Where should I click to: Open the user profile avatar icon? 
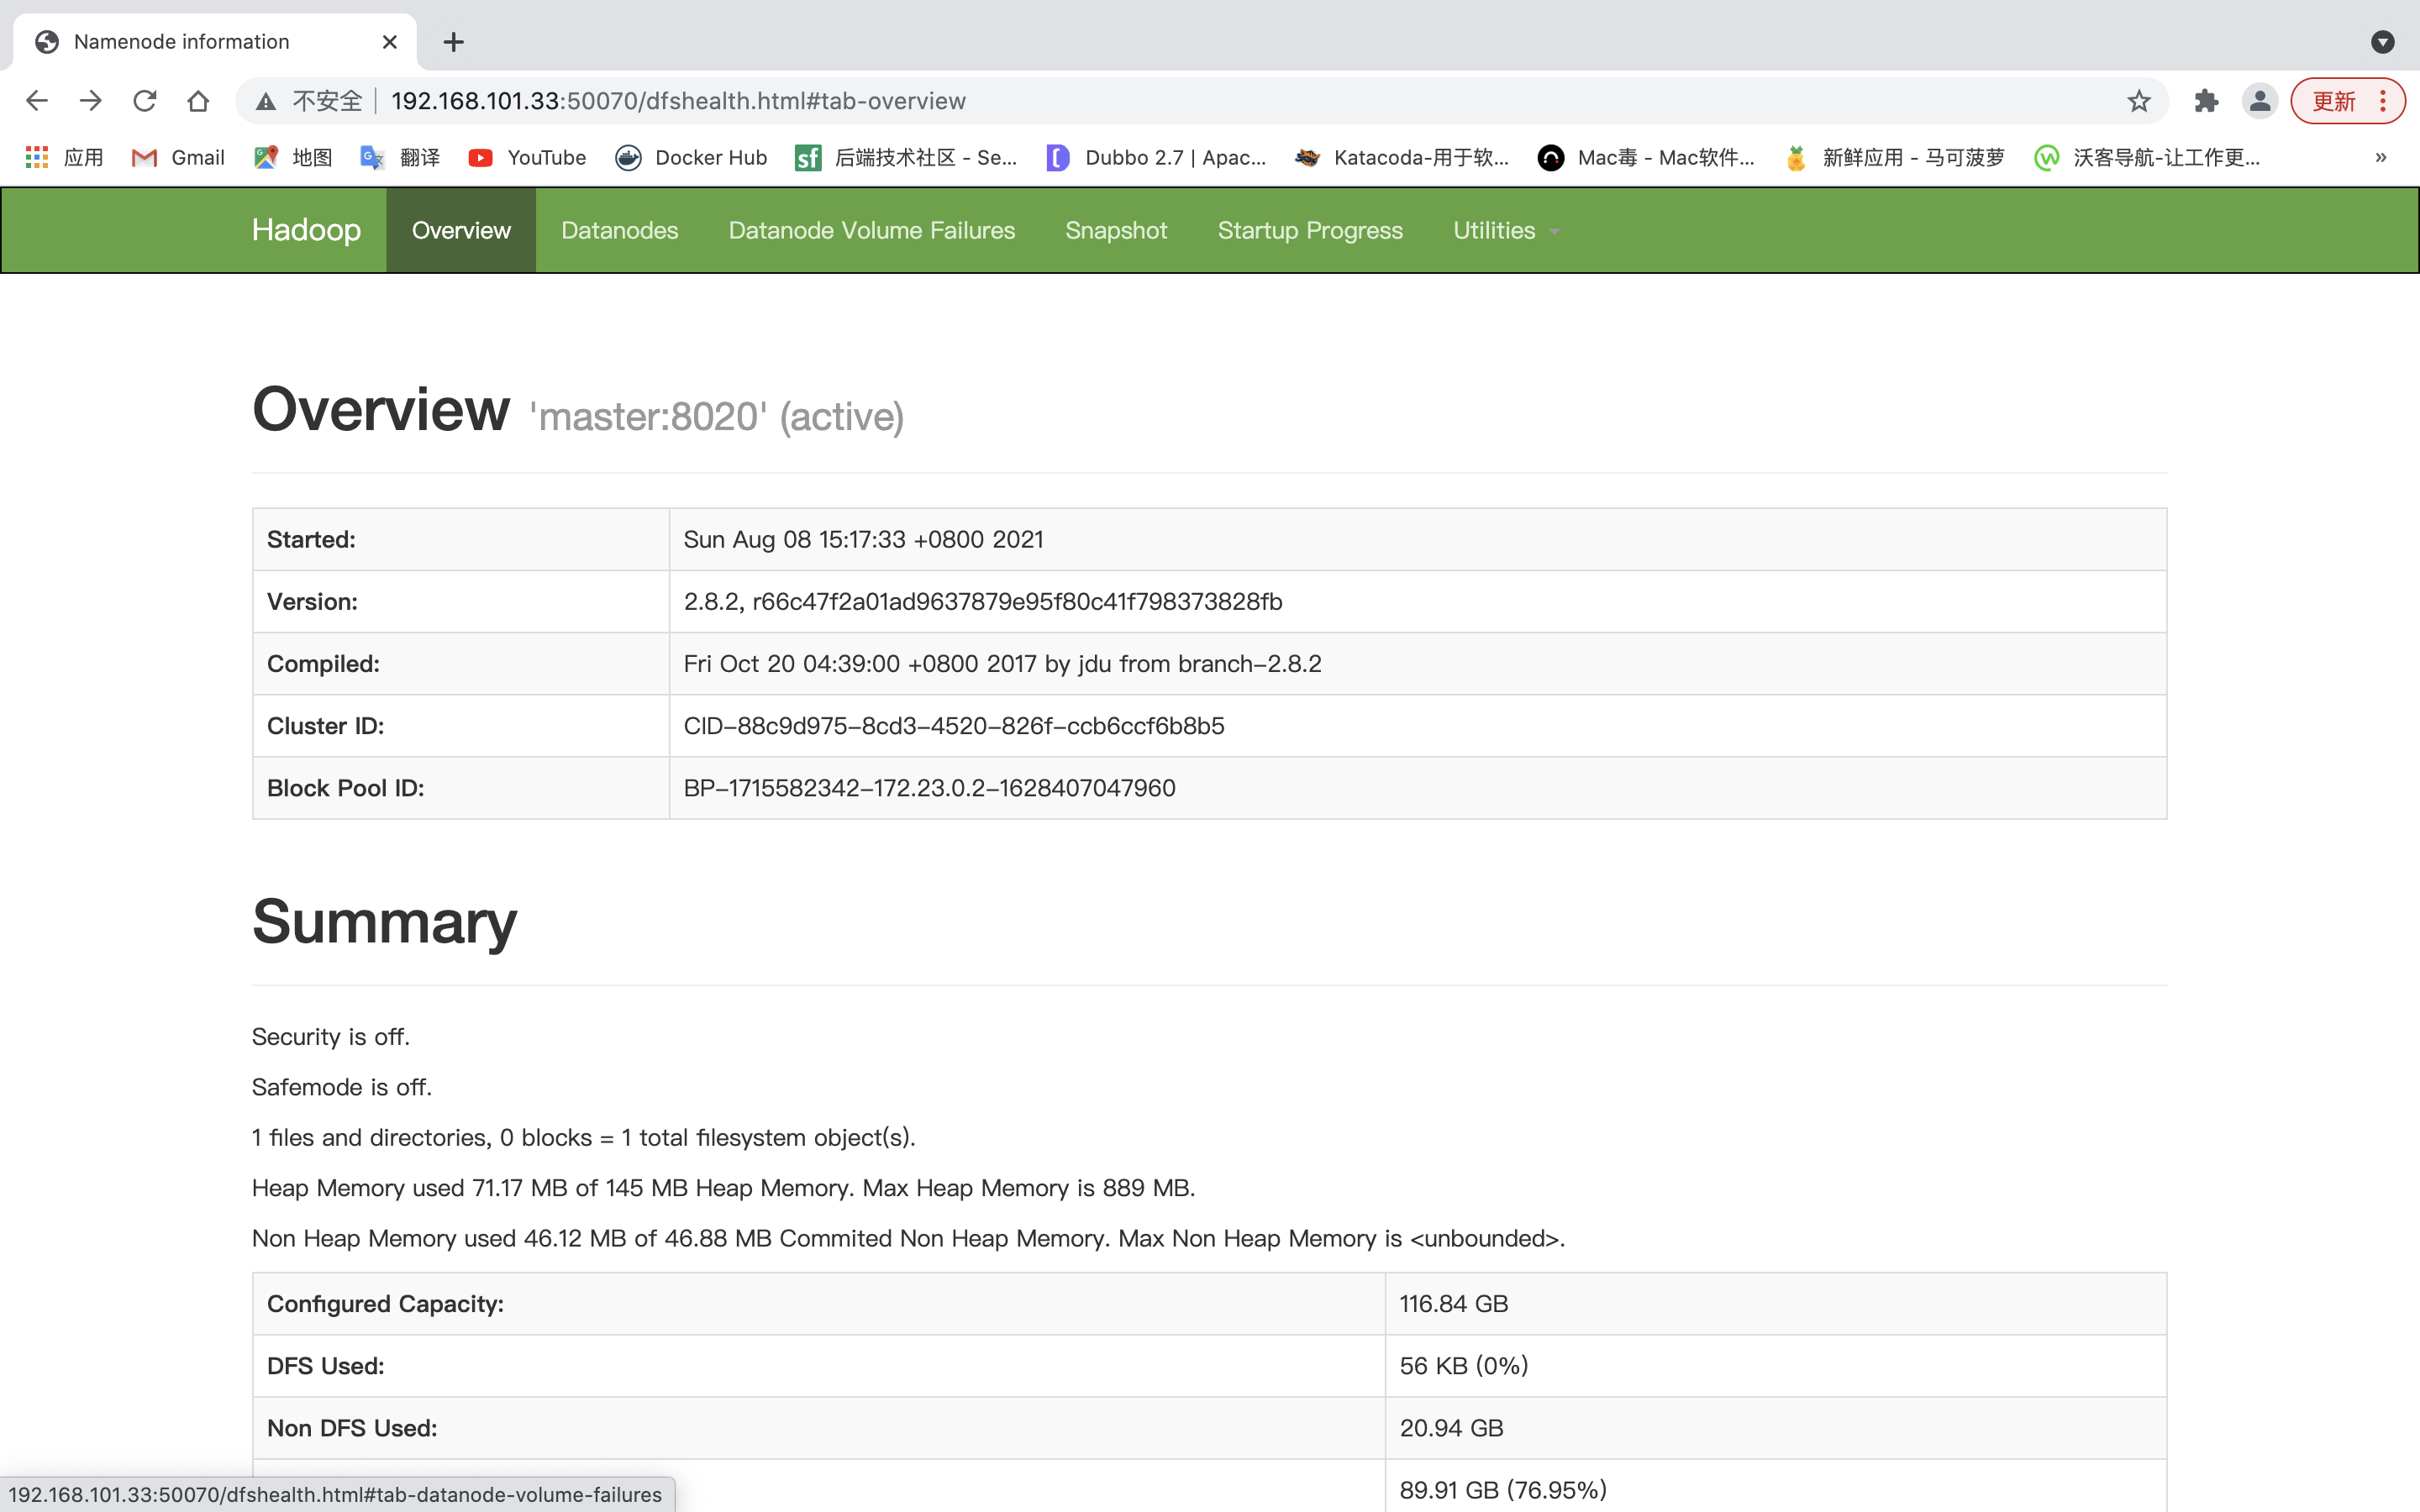[x=2259, y=101]
